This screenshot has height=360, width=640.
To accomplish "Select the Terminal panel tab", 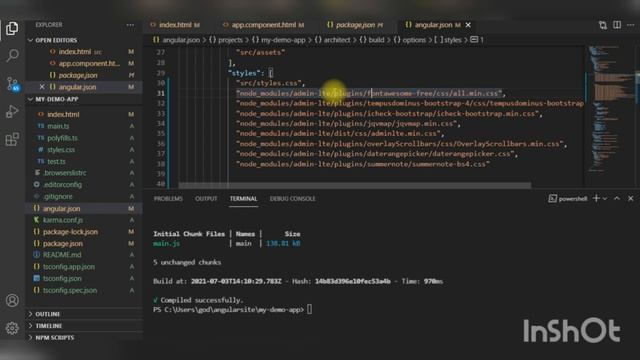I will coord(243,198).
